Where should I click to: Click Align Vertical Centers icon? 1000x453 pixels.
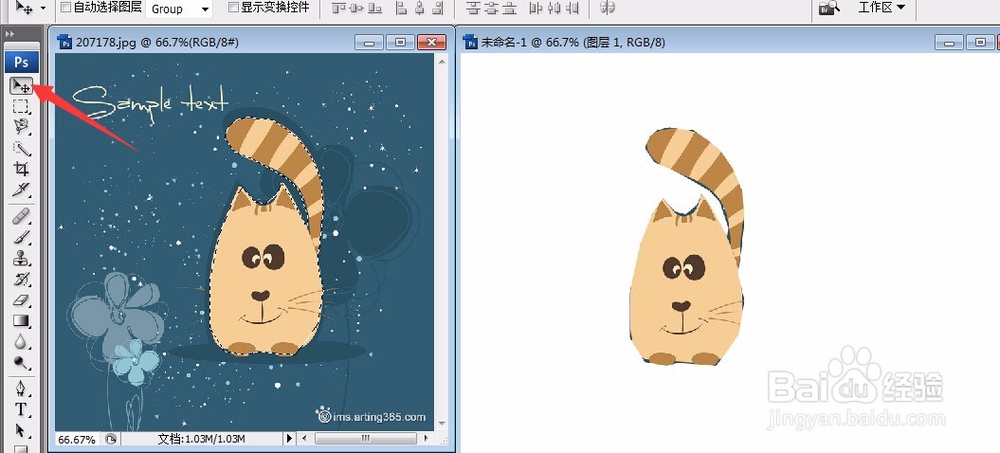pos(357,8)
